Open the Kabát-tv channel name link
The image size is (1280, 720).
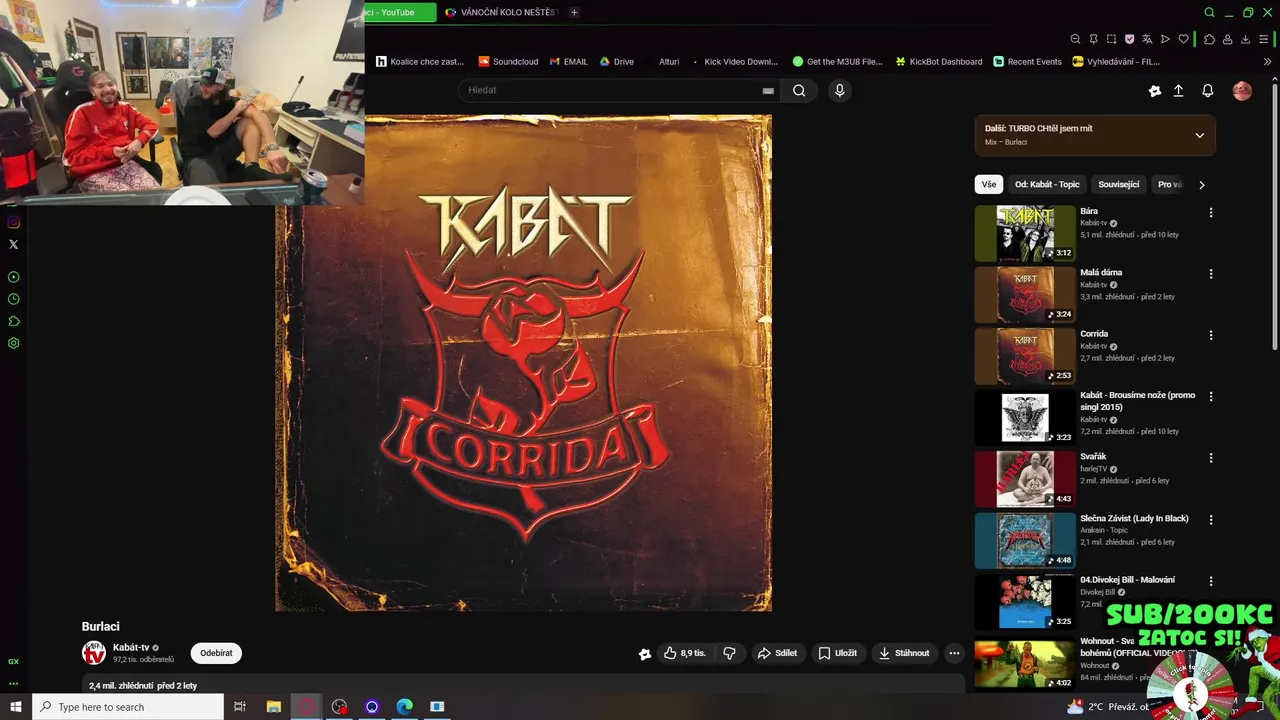tap(131, 647)
